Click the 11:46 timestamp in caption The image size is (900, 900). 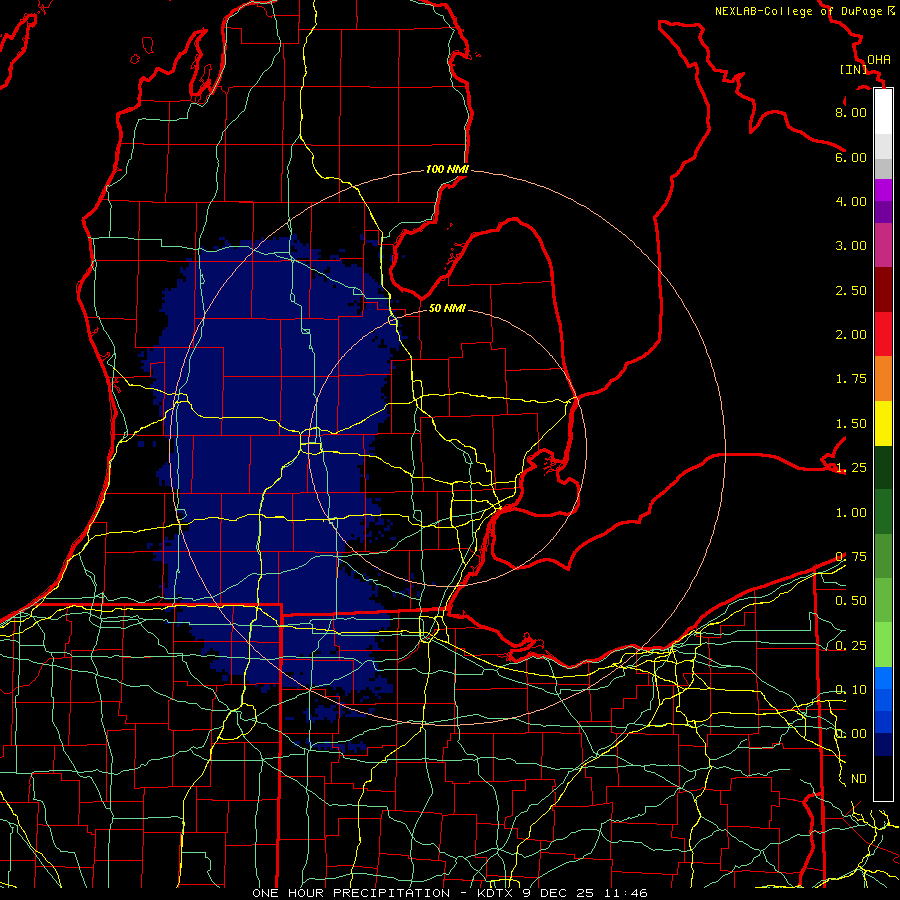pos(626,893)
